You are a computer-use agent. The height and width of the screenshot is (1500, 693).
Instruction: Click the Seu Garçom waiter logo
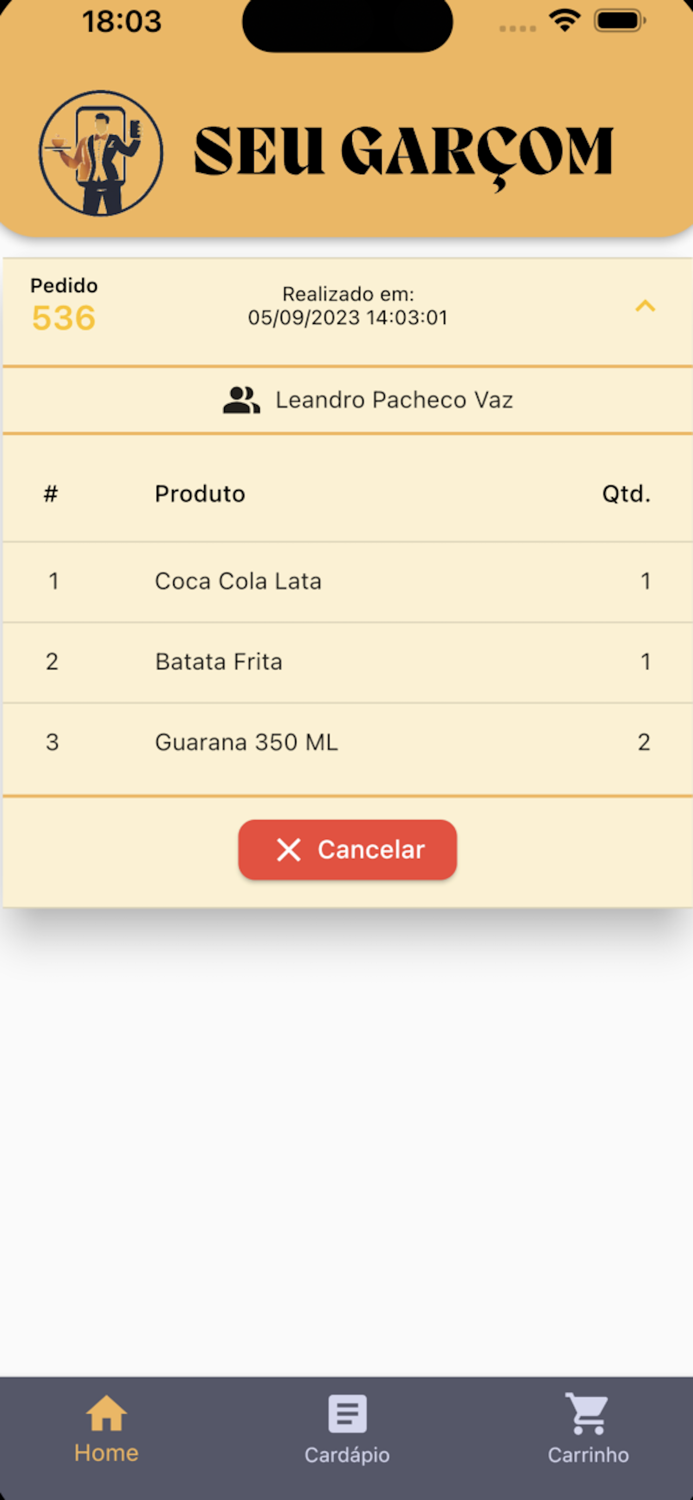(x=100, y=148)
